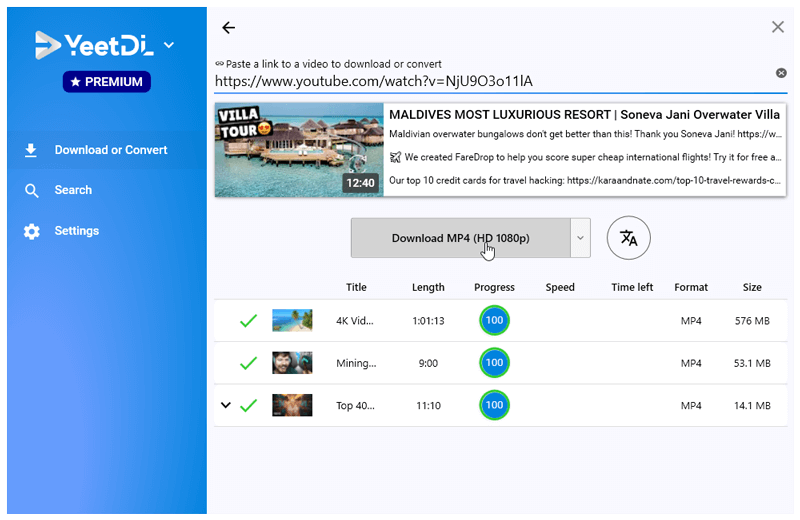
Task: Expand the Top 40 row chevron
Action: pos(226,405)
